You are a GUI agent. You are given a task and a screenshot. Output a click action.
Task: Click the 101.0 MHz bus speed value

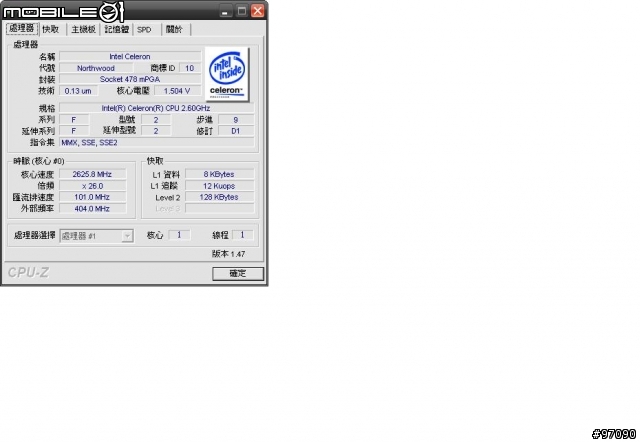pos(93,197)
